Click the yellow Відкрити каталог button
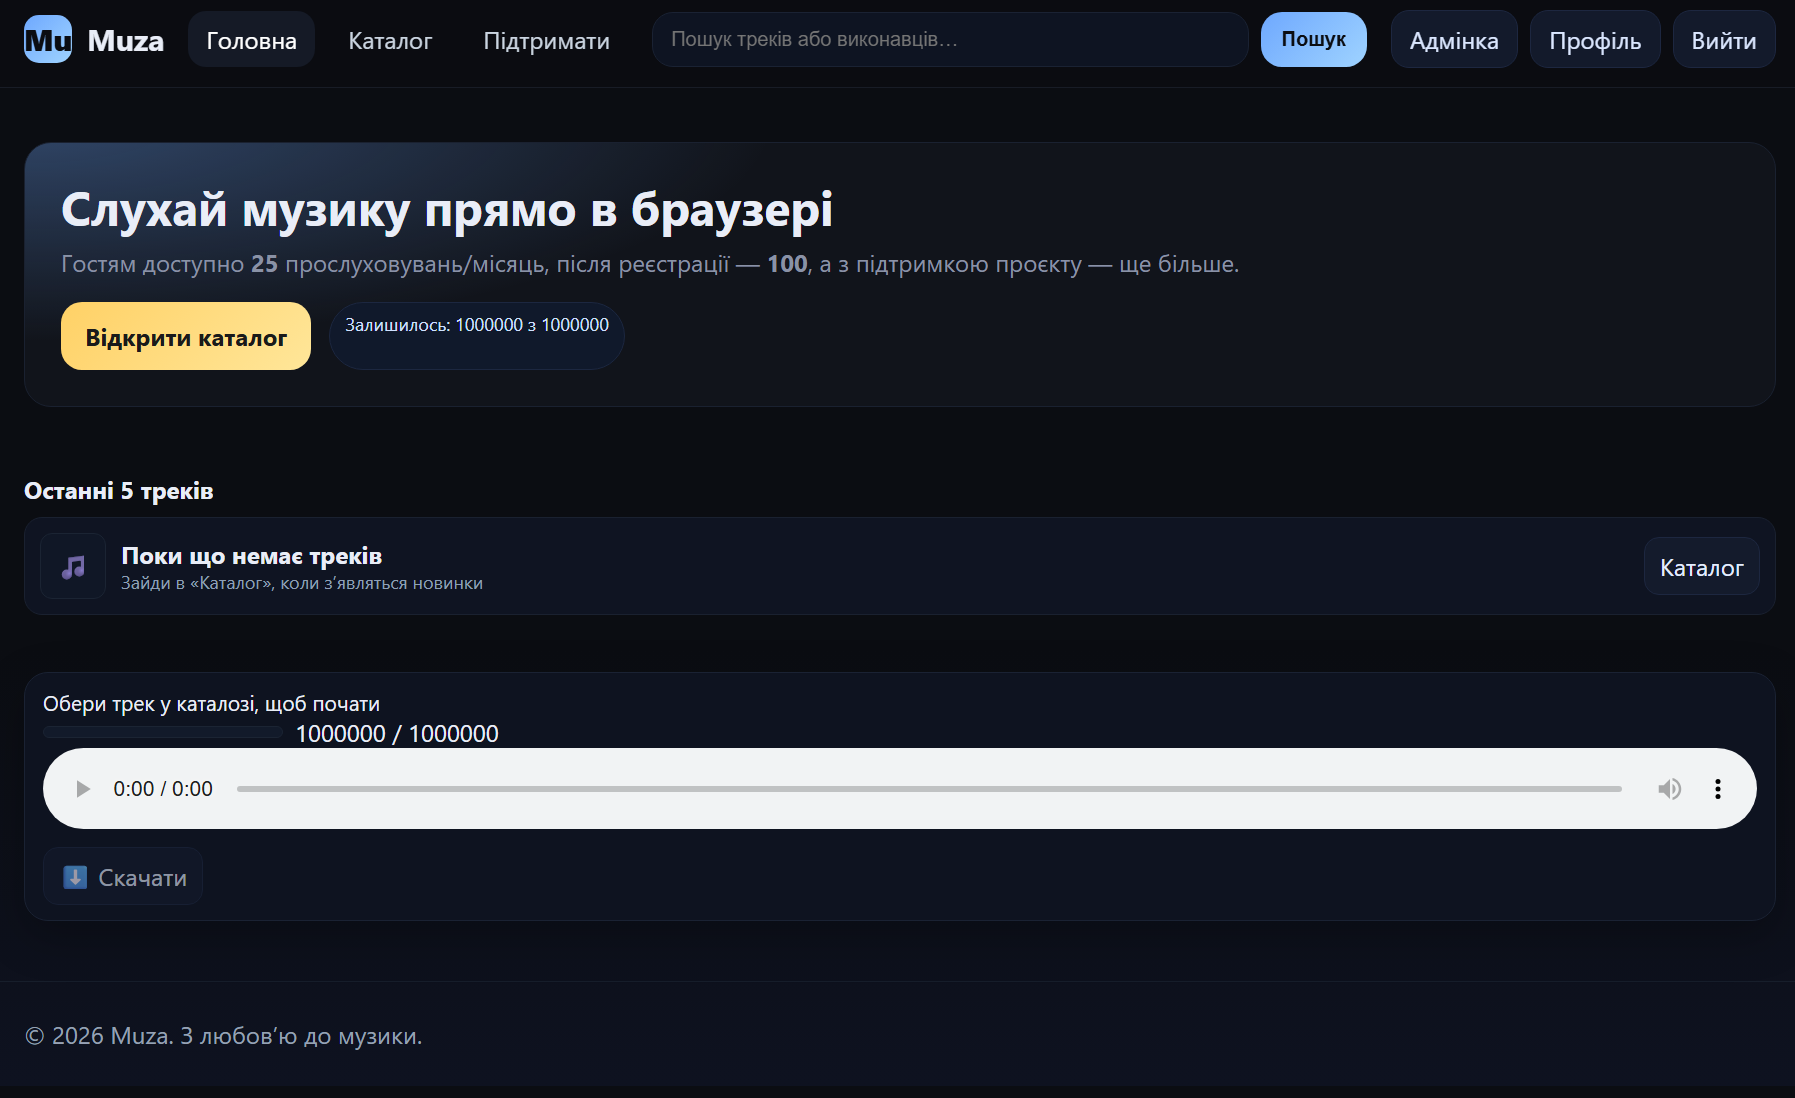This screenshot has height=1098, width=1795. [x=186, y=337]
